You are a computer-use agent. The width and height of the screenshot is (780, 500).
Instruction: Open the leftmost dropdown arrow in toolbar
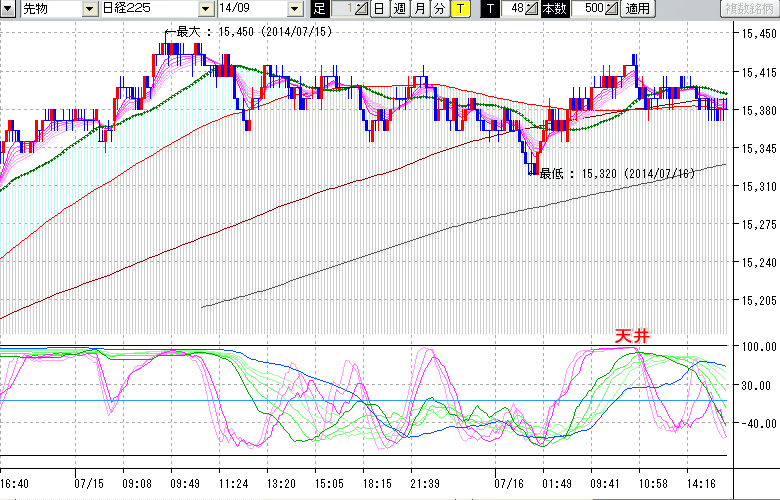coord(8,9)
